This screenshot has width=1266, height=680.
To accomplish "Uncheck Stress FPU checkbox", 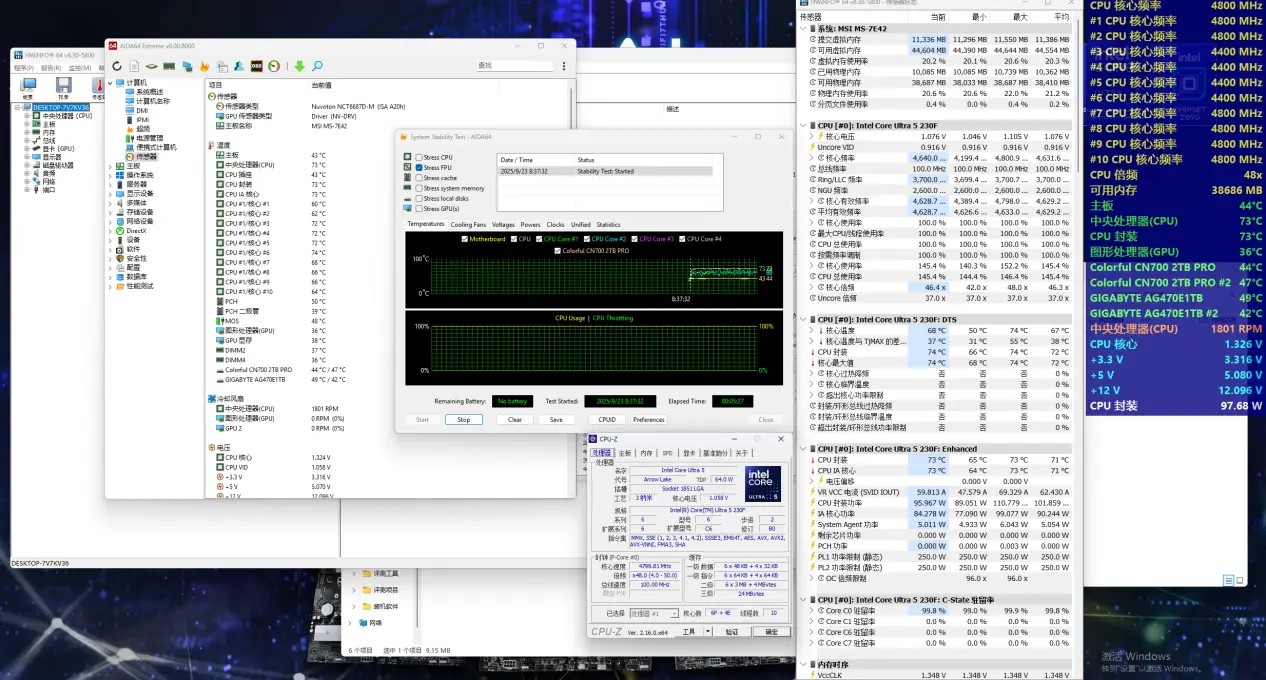I will coord(419,168).
